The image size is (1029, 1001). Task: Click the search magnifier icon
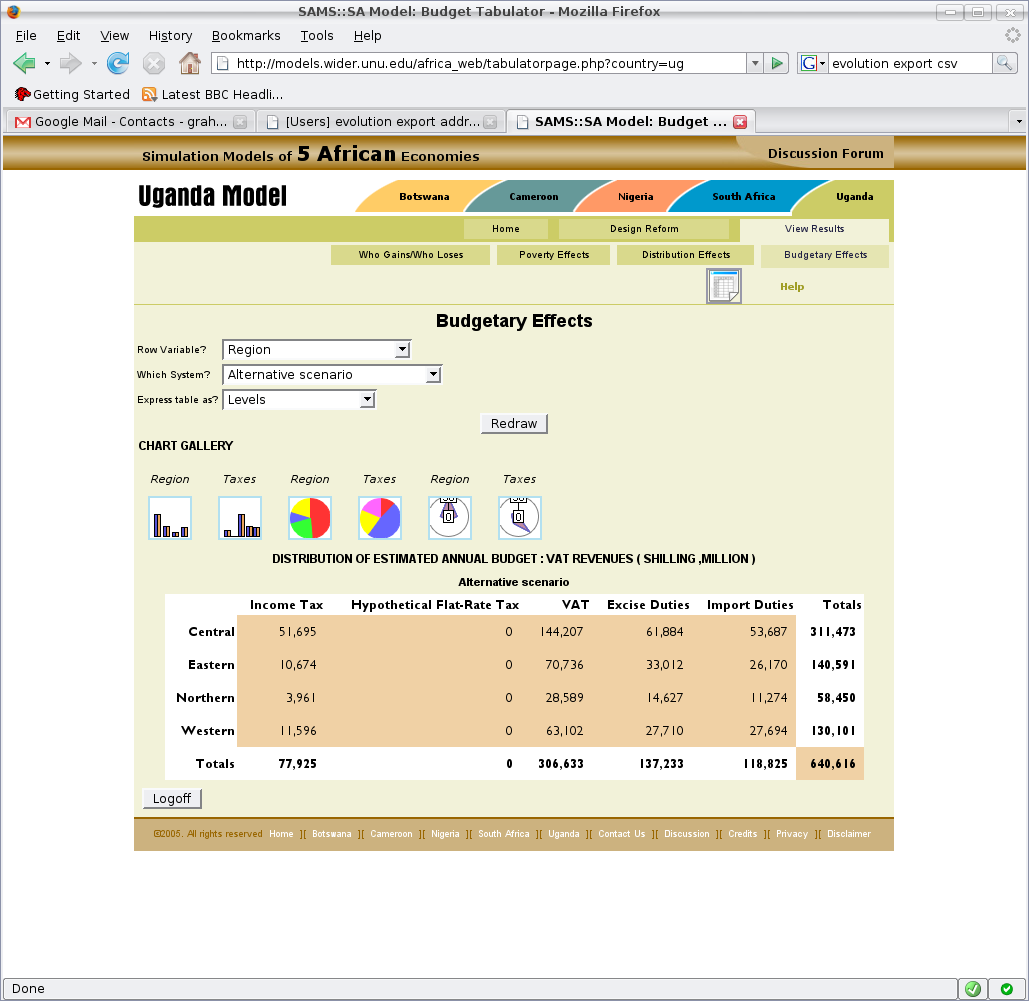tap(1004, 63)
